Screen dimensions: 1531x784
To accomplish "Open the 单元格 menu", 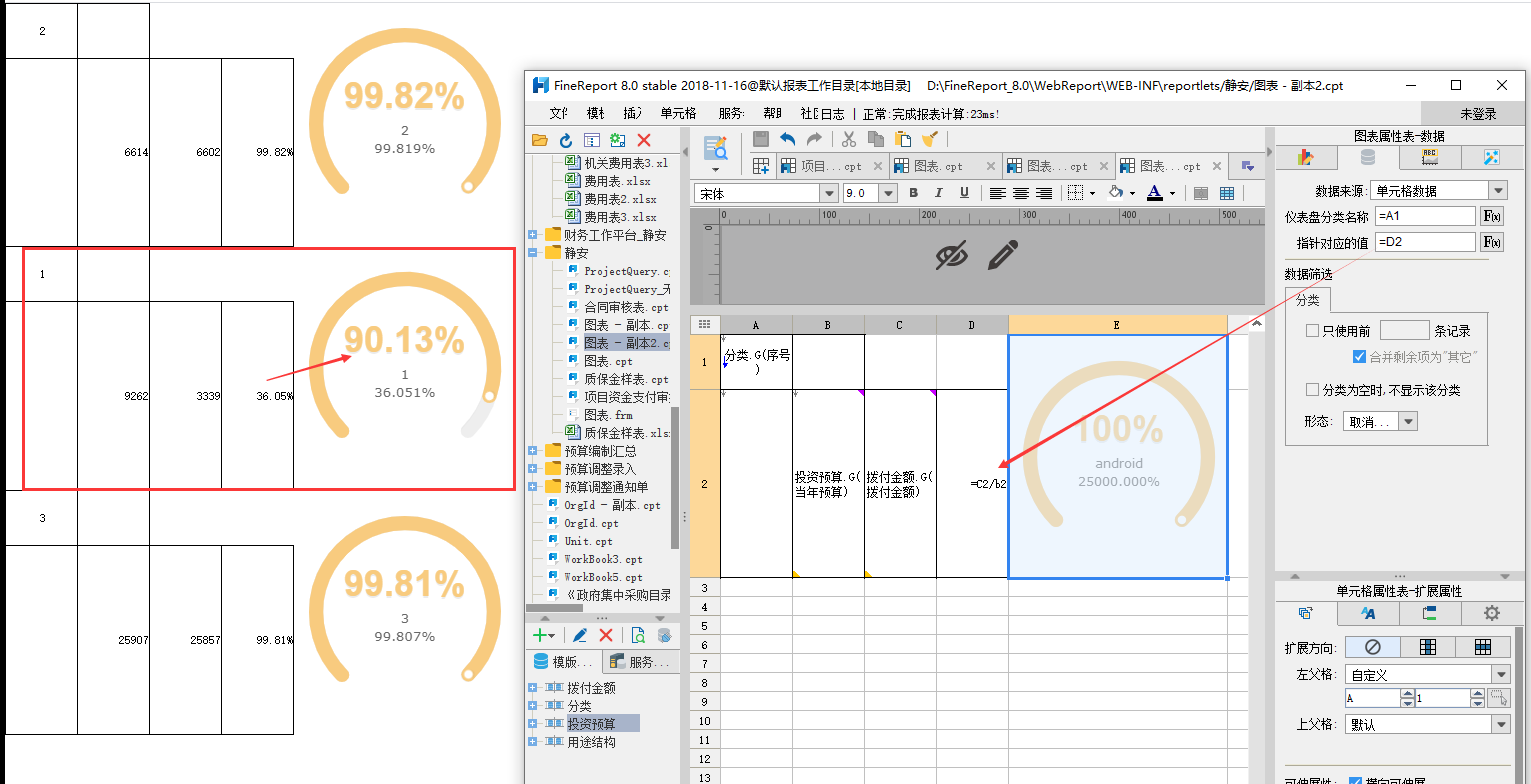I will point(678,113).
